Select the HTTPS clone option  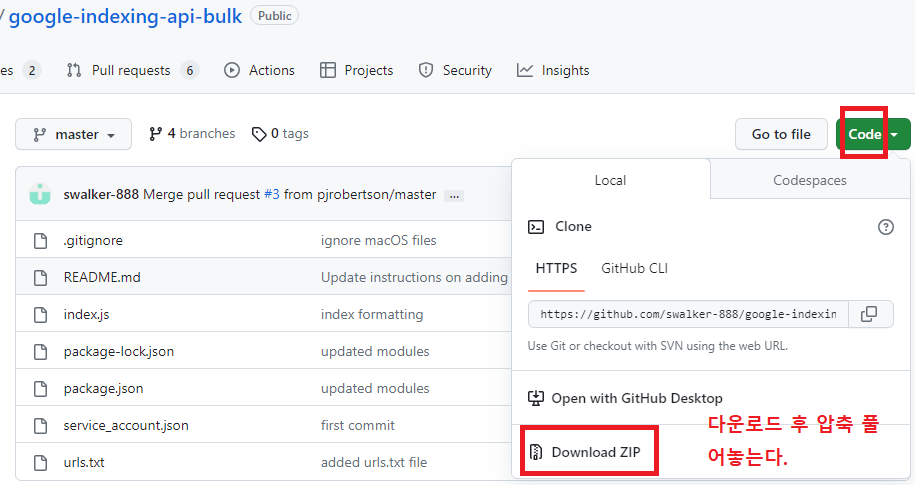tap(556, 268)
